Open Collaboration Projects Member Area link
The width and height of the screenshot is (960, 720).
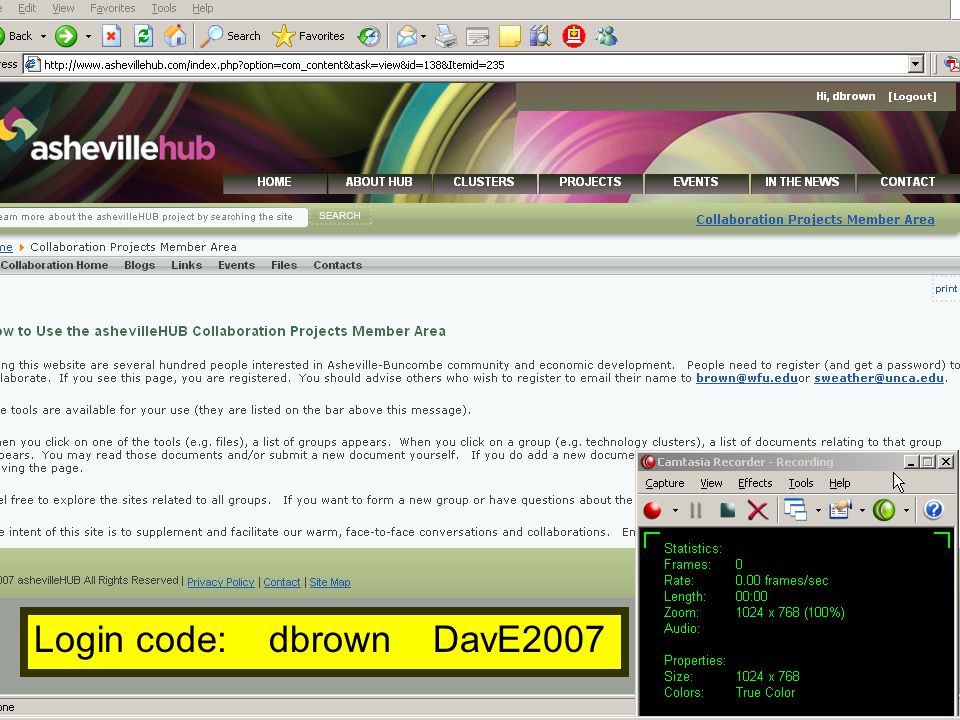[815, 220]
